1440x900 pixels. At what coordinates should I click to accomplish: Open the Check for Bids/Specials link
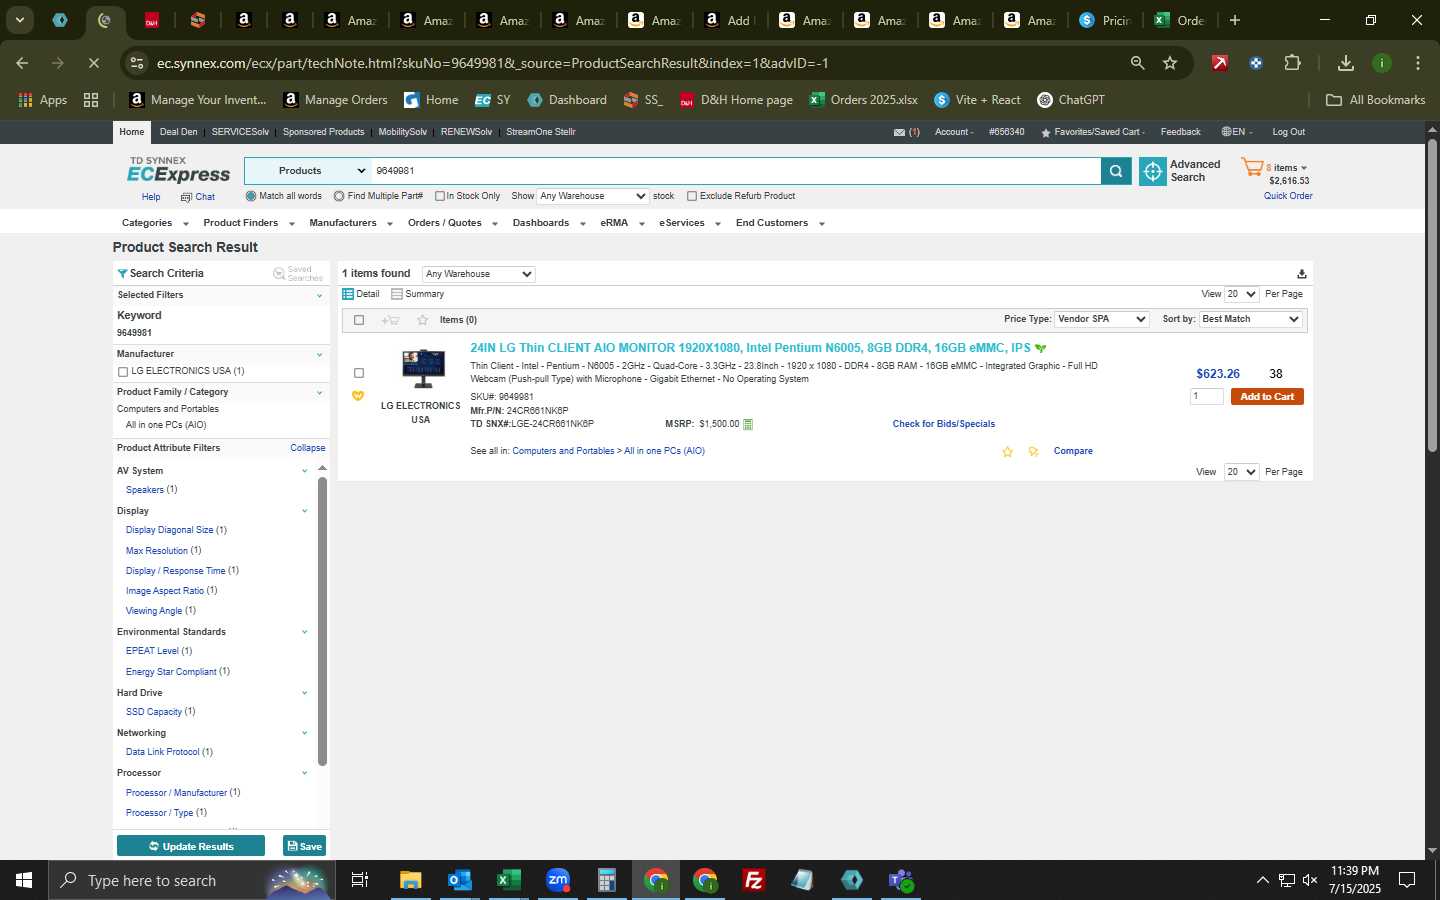click(943, 424)
